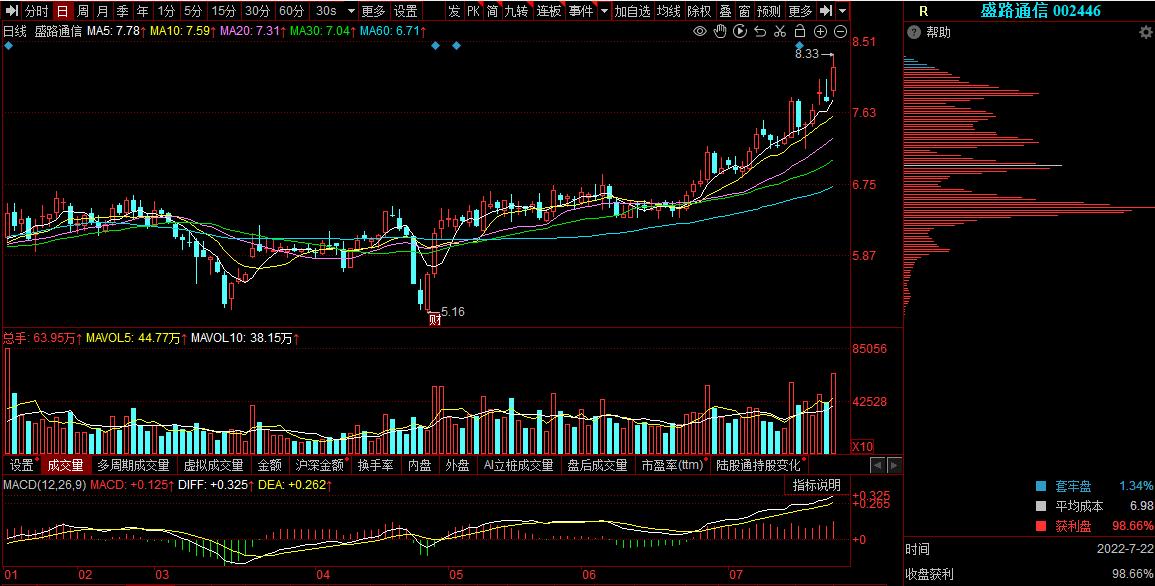This screenshot has height=586, width=1155.
Task: Click the play replay icon above chart
Action: click(x=740, y=31)
